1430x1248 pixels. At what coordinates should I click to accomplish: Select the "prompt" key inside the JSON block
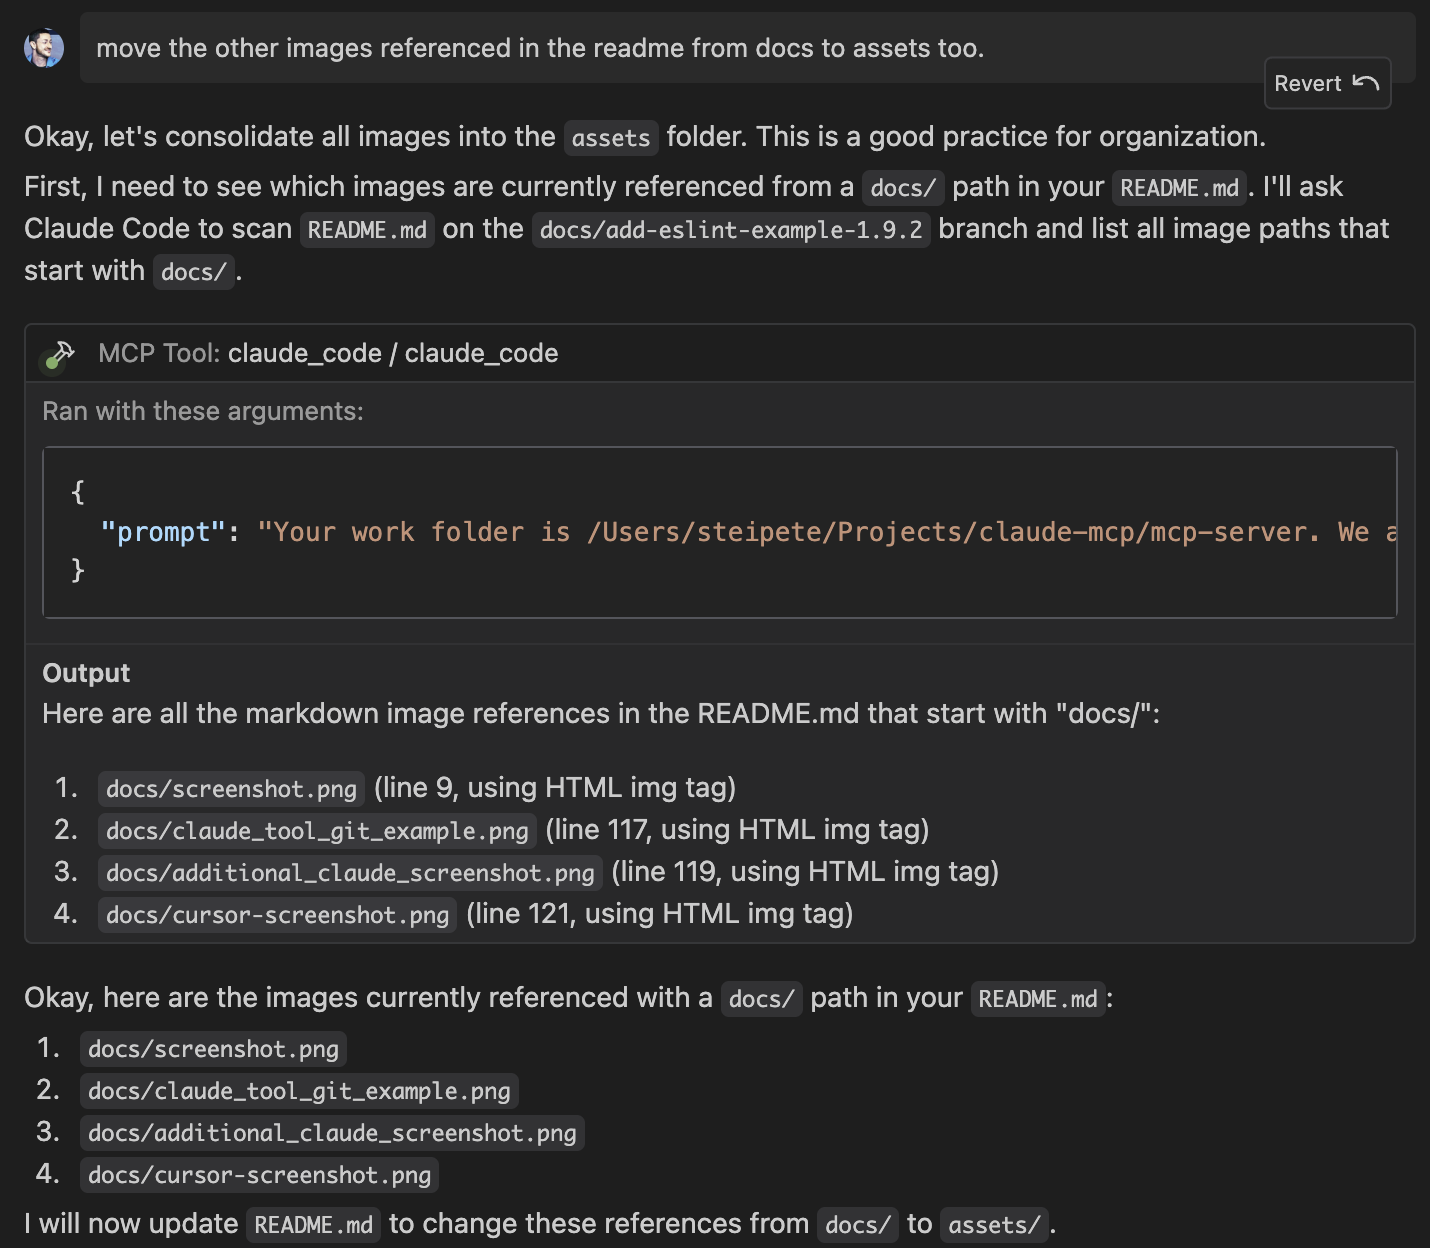tap(155, 531)
